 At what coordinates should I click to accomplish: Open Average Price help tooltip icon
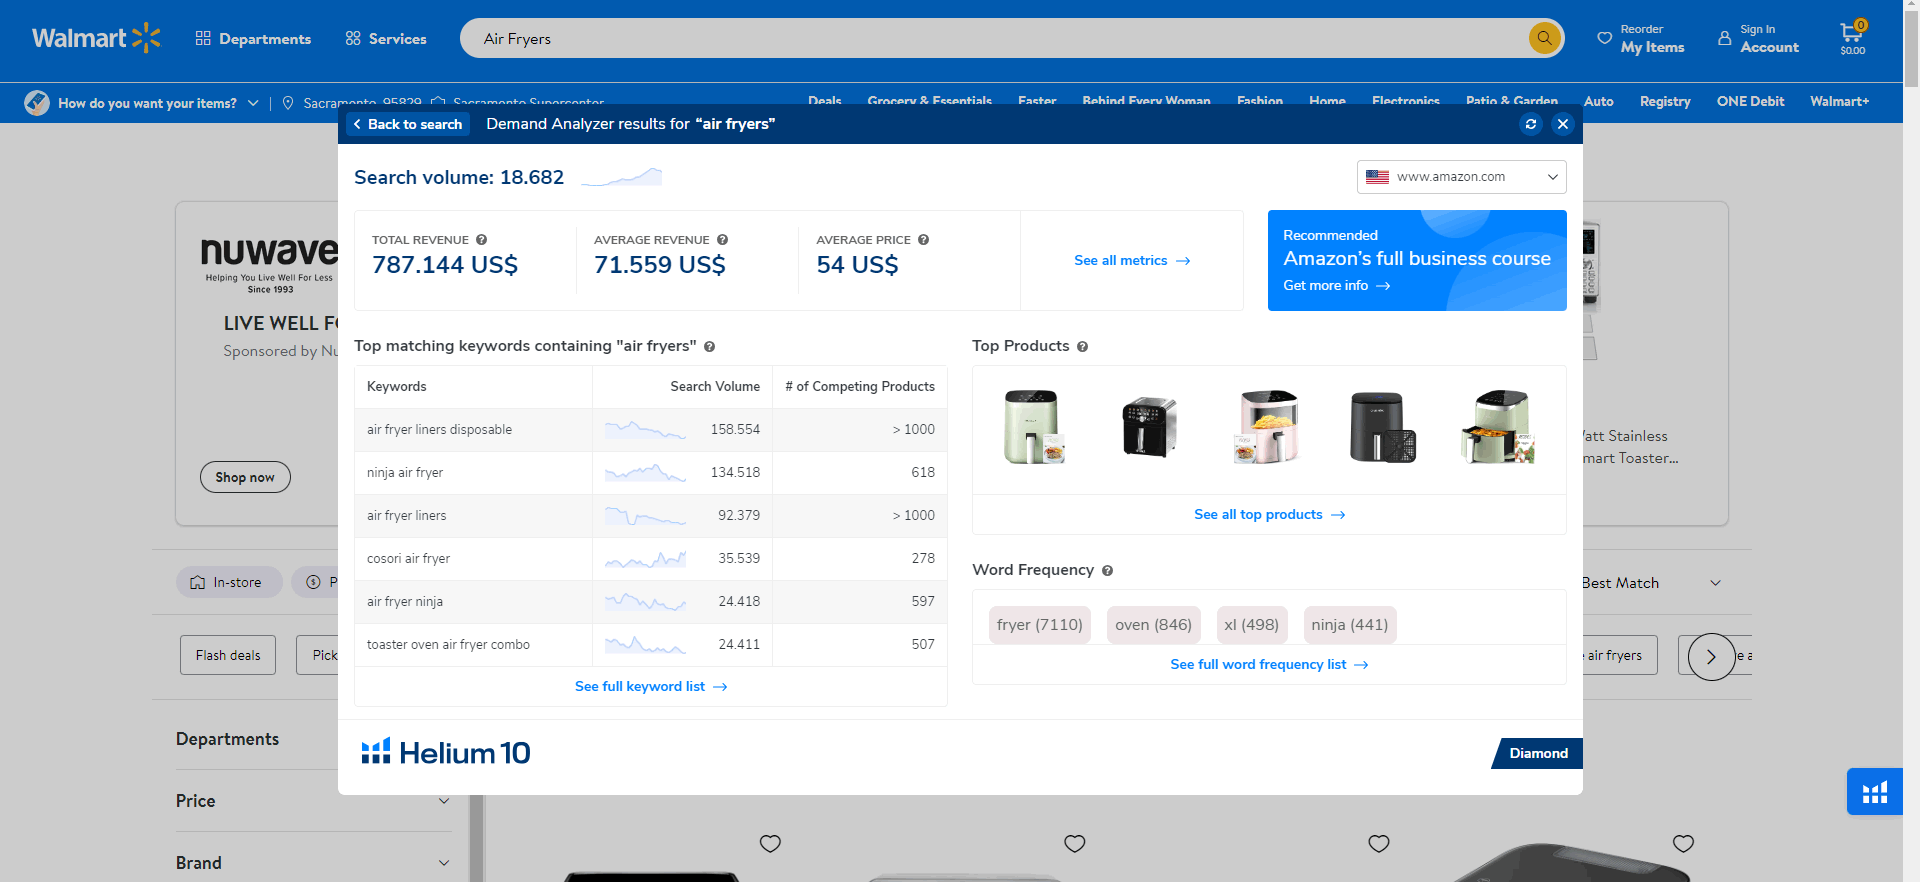pyautogui.click(x=923, y=240)
